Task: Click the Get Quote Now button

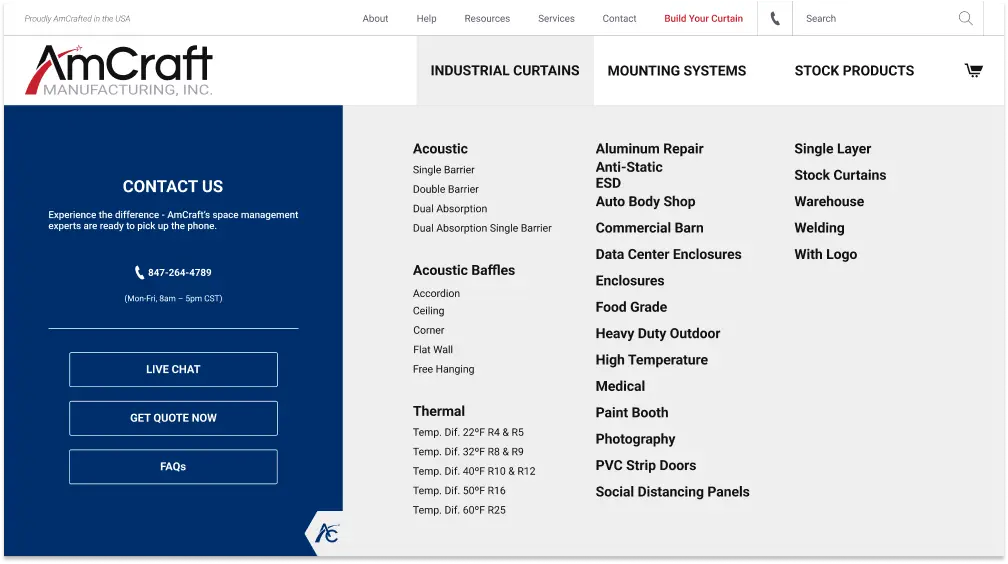Action: 173,418
